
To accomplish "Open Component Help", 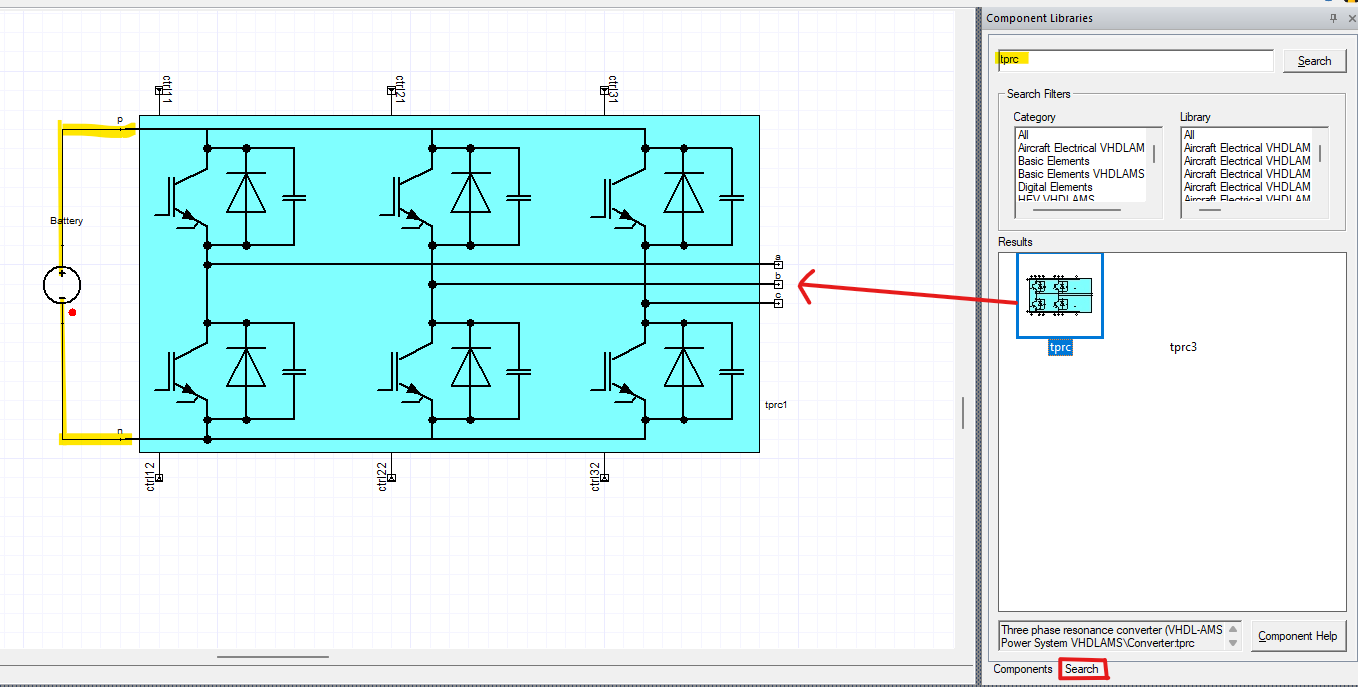I will [1298, 636].
